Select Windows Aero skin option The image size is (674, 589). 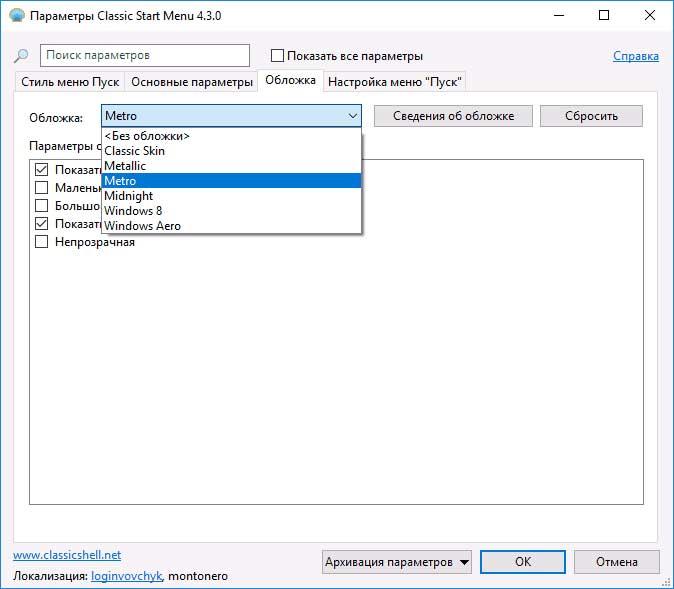coord(231,226)
